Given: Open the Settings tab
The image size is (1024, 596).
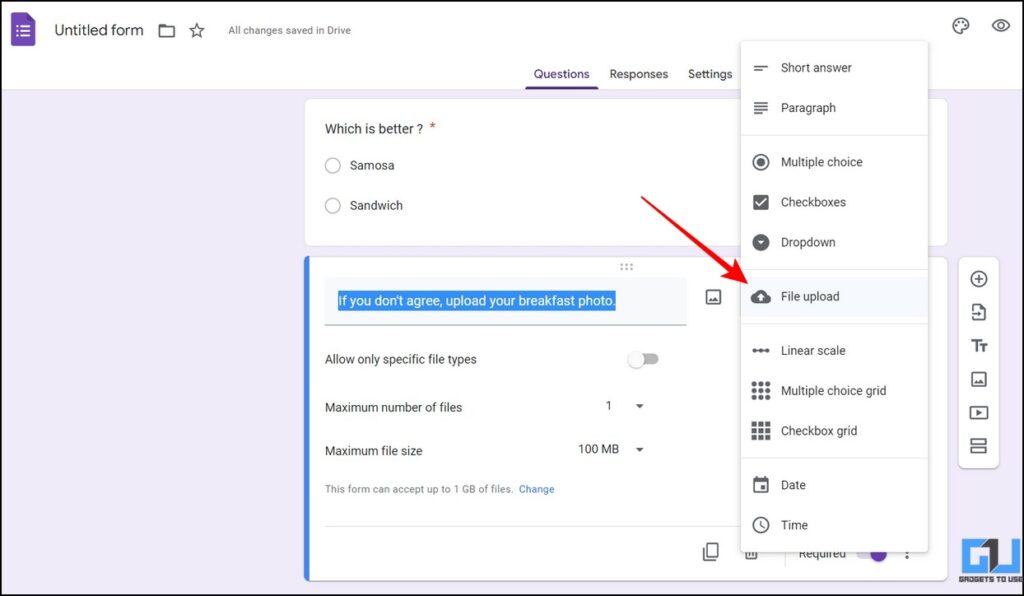Looking at the screenshot, I should coord(710,74).
